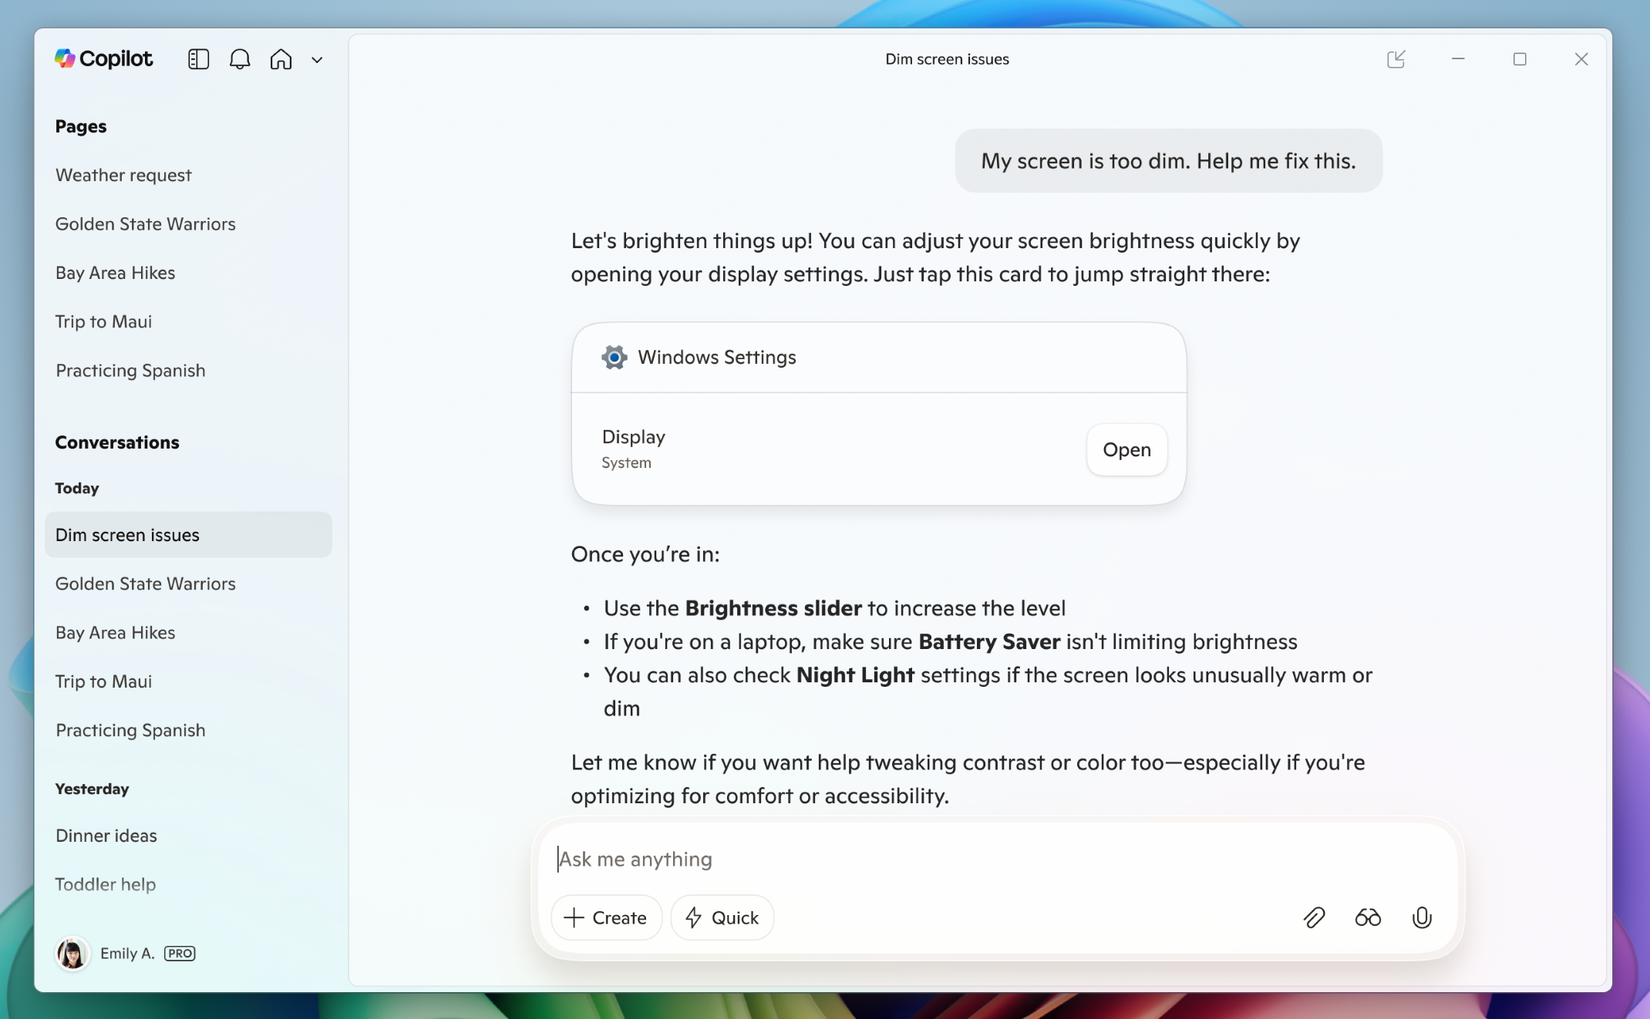Select the Quick mode button
Viewport: 1650px width, 1019px height.
coord(722,917)
